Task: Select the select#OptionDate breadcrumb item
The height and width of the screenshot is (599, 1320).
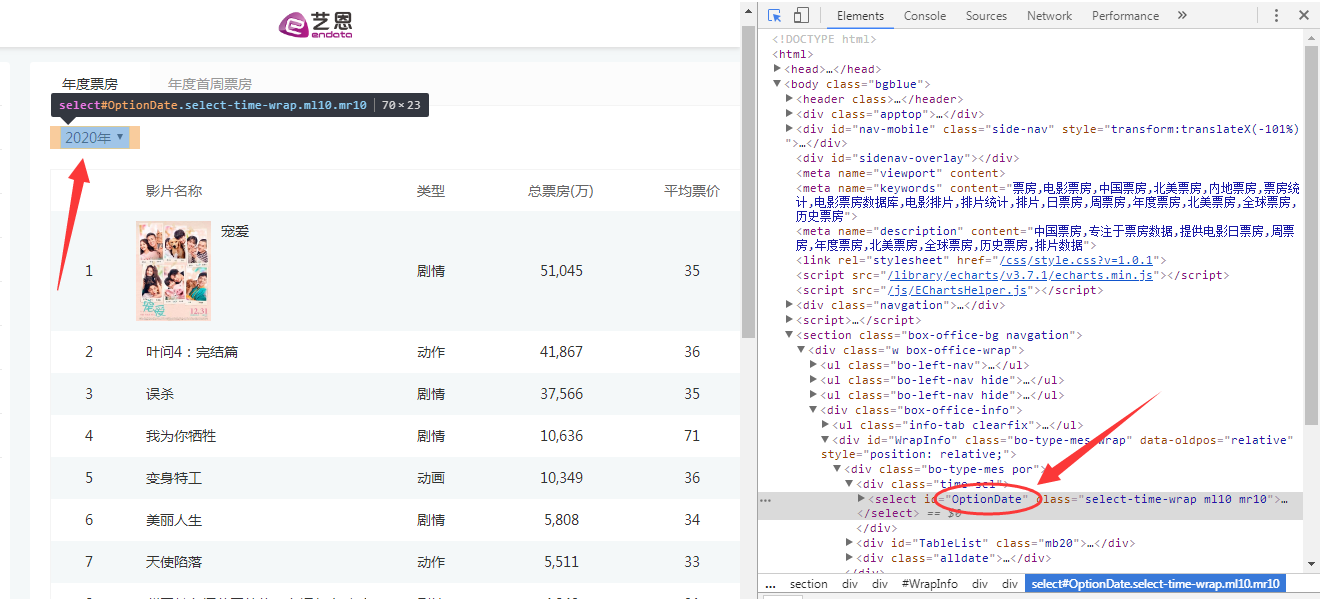Action: 1155,584
